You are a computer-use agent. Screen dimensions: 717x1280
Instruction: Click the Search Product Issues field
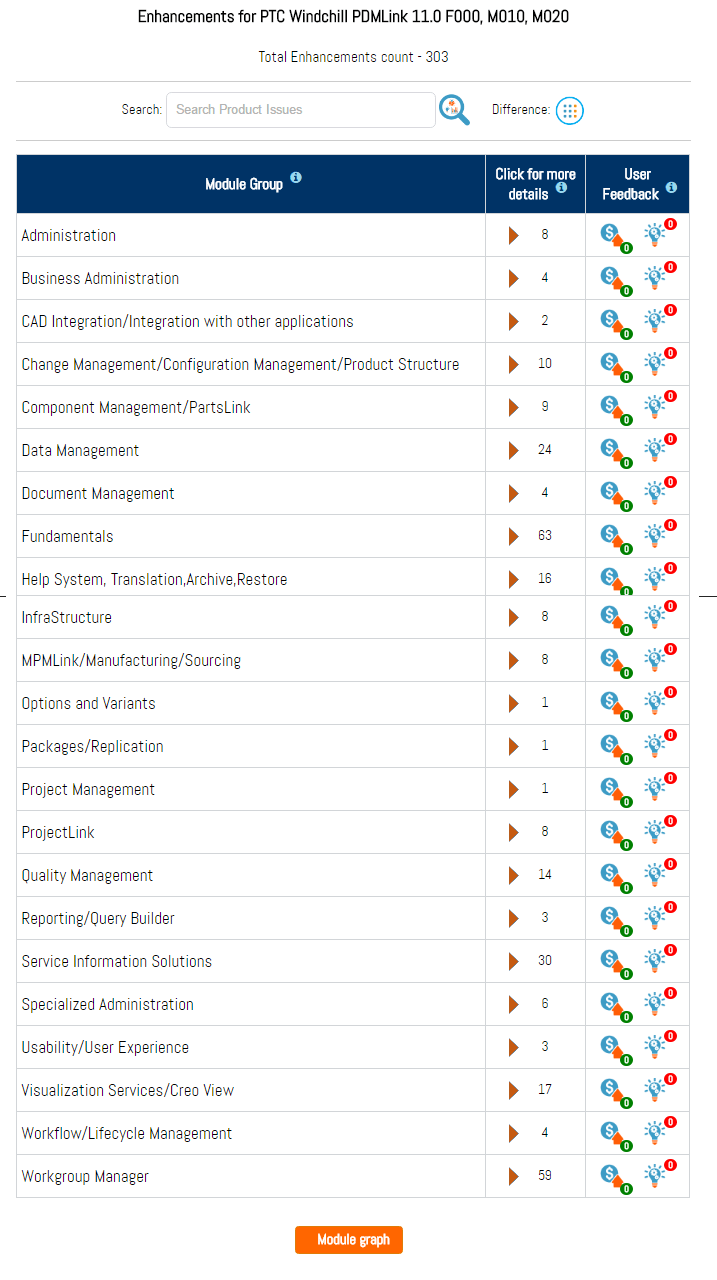click(300, 110)
